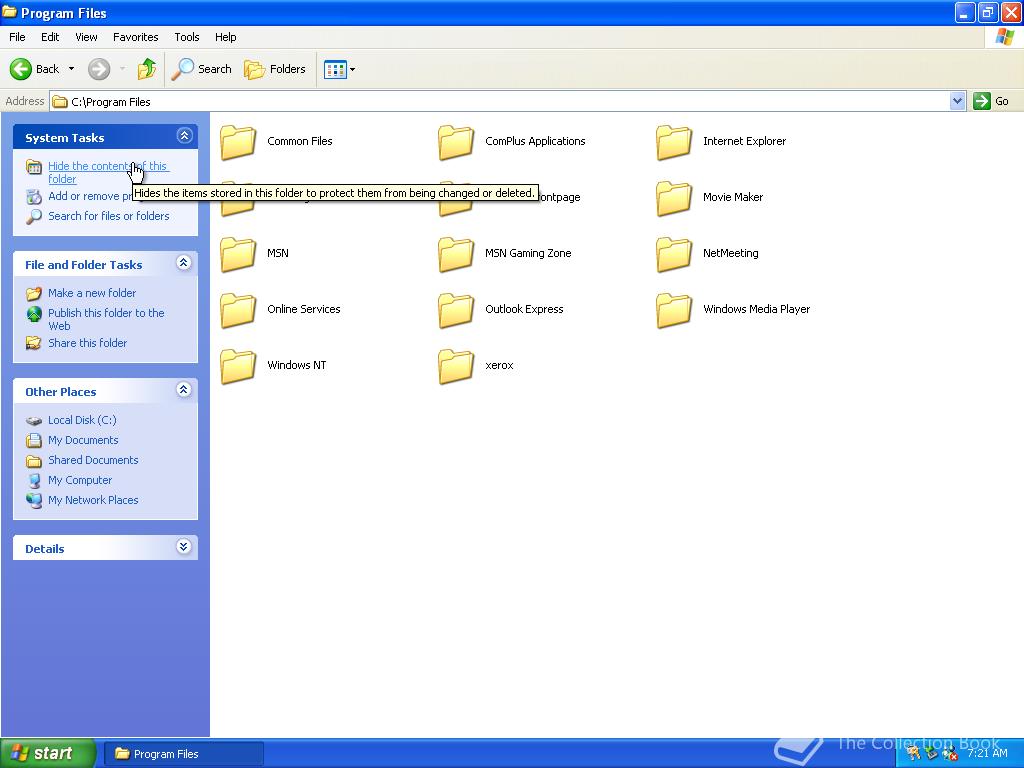Click Publish this folder to the Web
The height and width of the screenshot is (768, 1024).
click(106, 319)
